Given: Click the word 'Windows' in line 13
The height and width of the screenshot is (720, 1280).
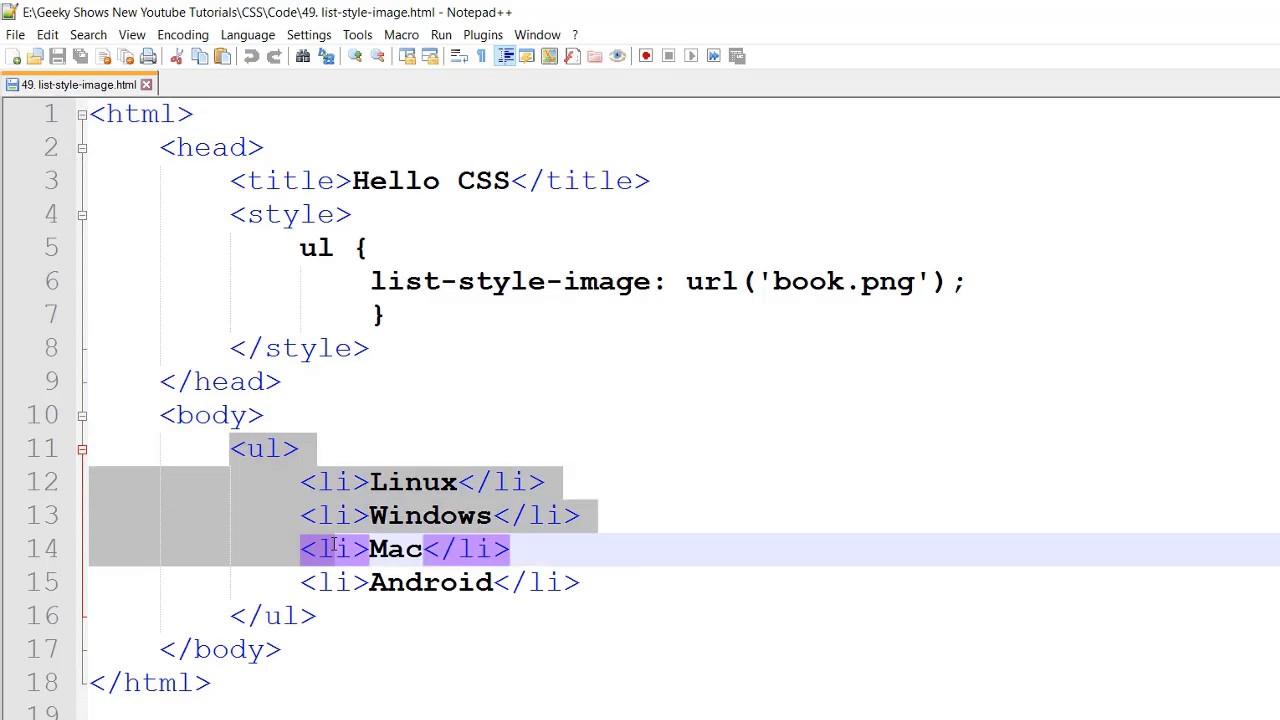Looking at the screenshot, I should [x=430, y=515].
